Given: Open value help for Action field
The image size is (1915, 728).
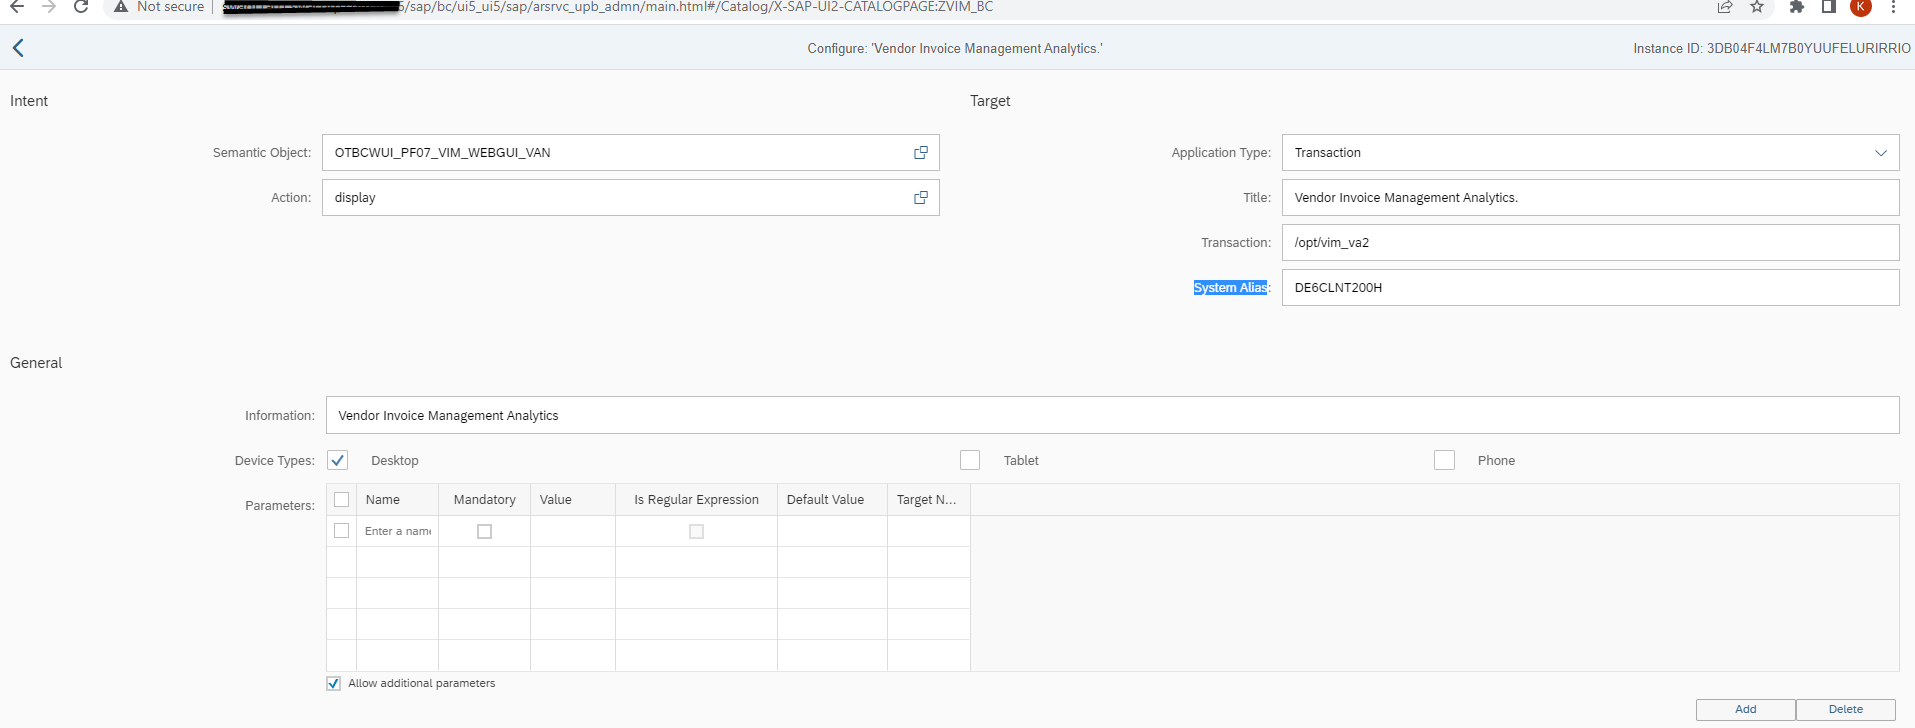Looking at the screenshot, I should pyautogui.click(x=921, y=198).
